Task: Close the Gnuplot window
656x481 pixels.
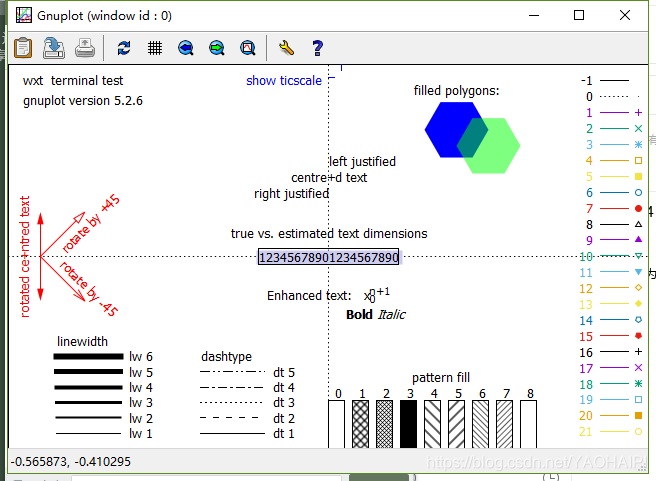Action: (x=625, y=15)
